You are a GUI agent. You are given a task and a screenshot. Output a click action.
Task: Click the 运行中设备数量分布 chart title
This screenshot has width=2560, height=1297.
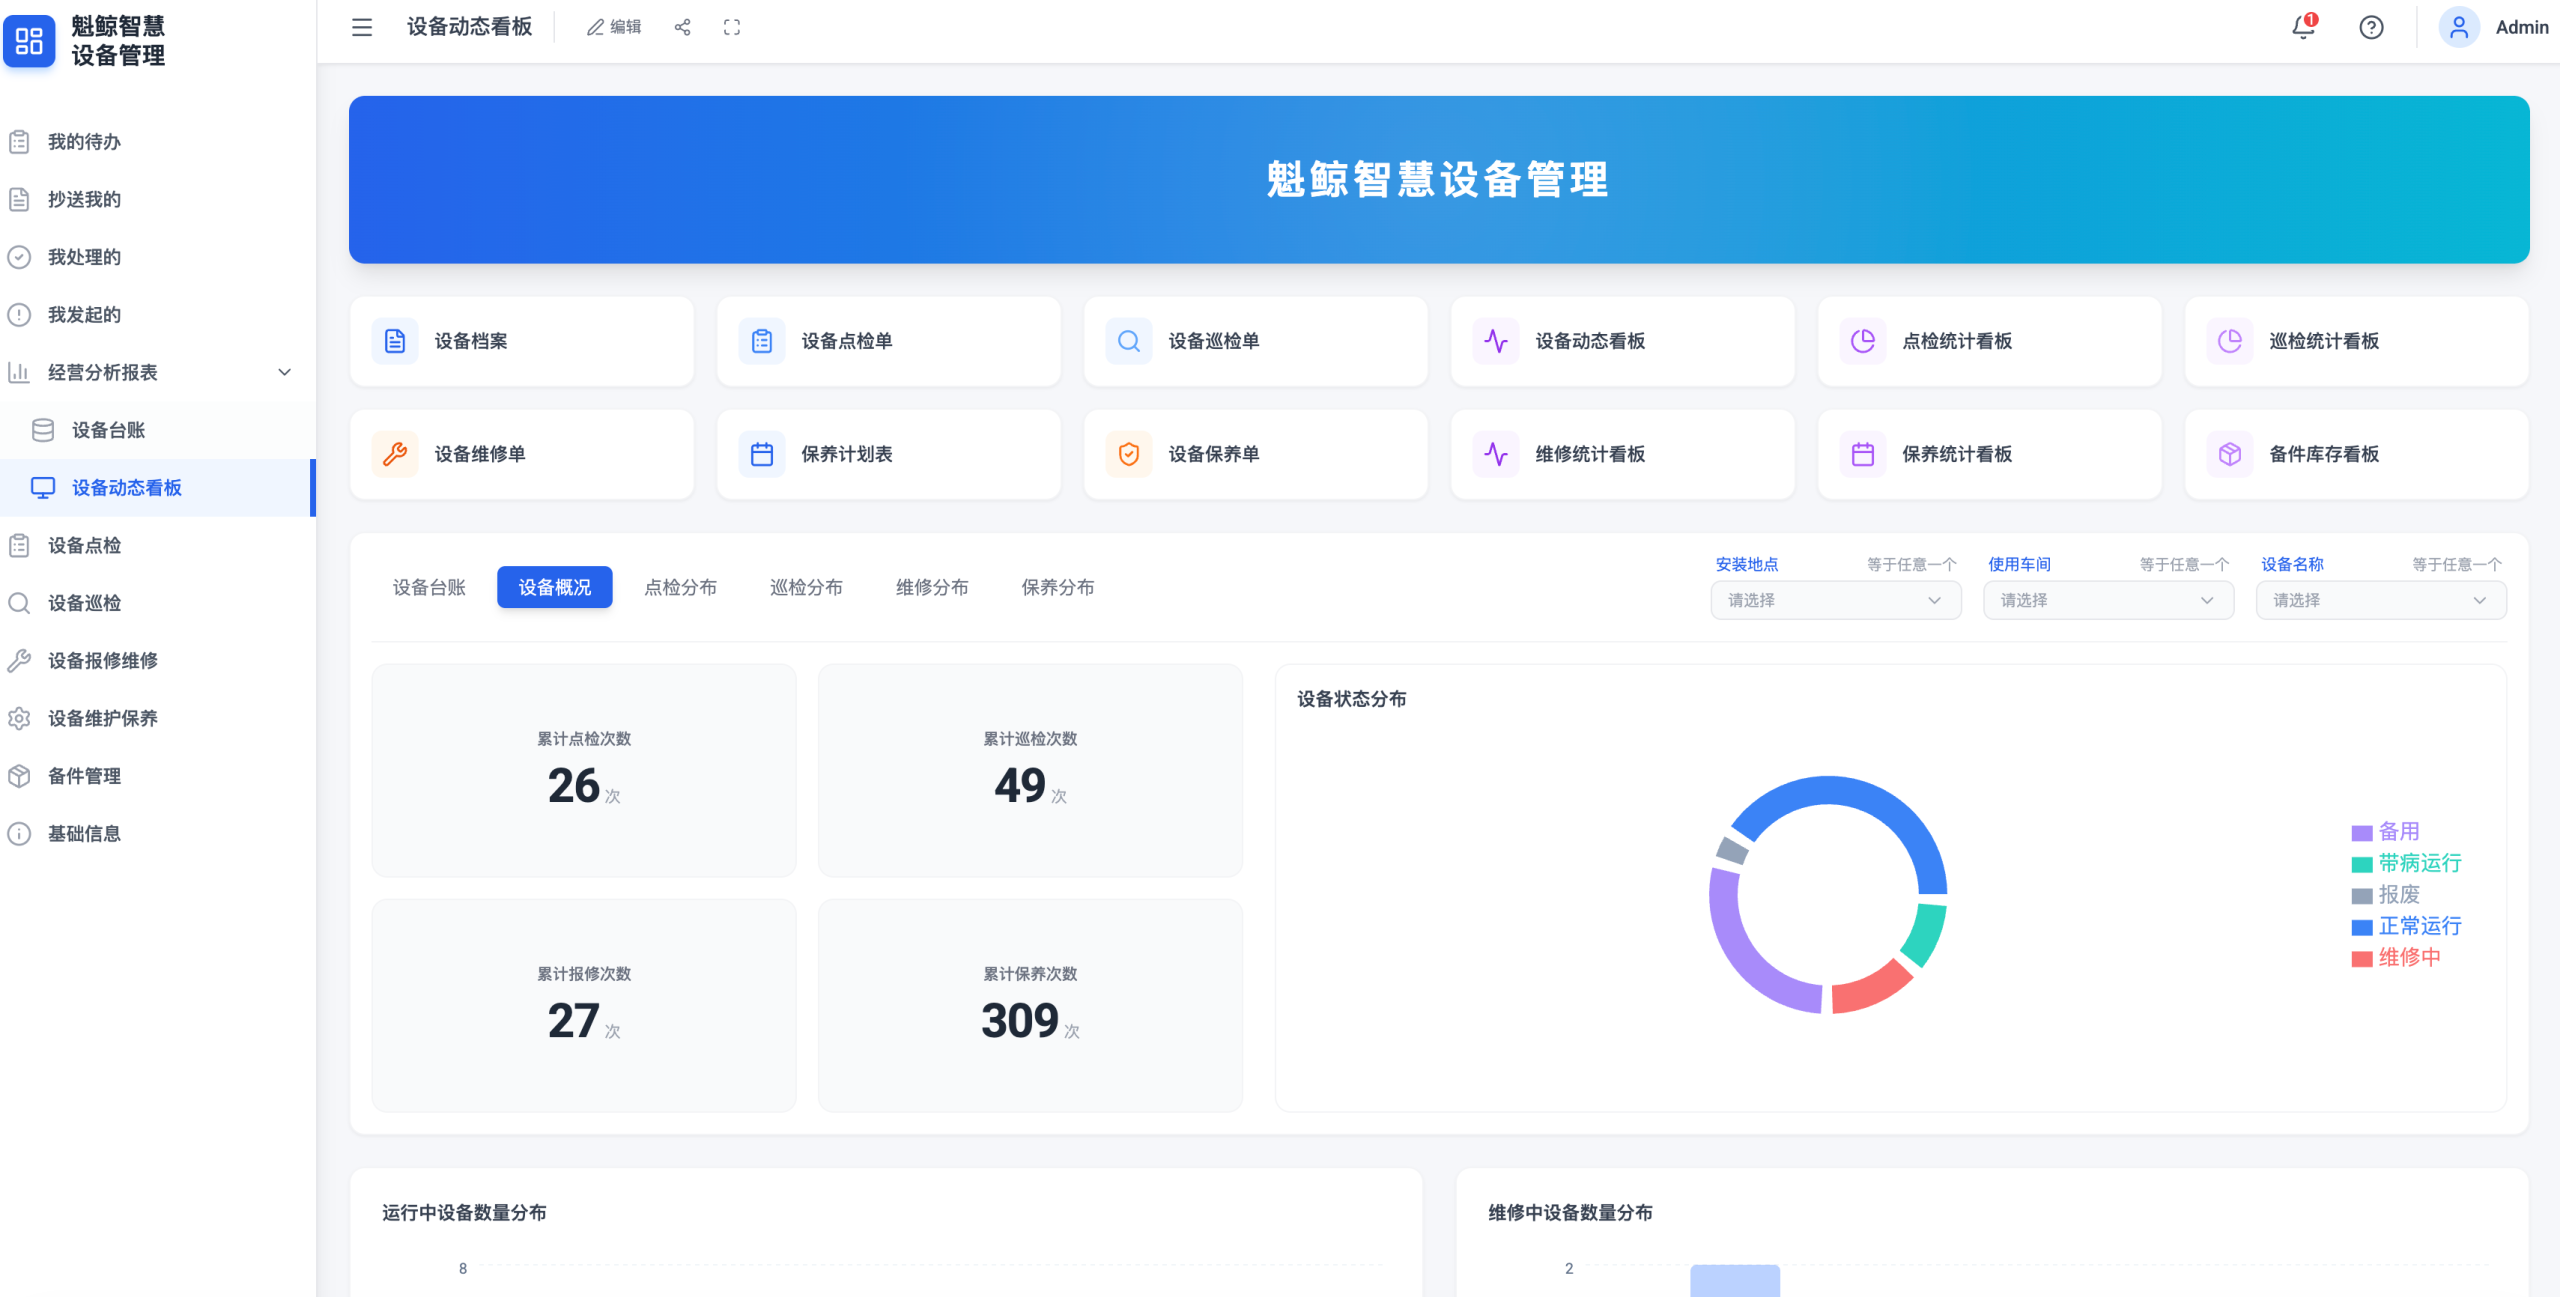click(x=464, y=1213)
